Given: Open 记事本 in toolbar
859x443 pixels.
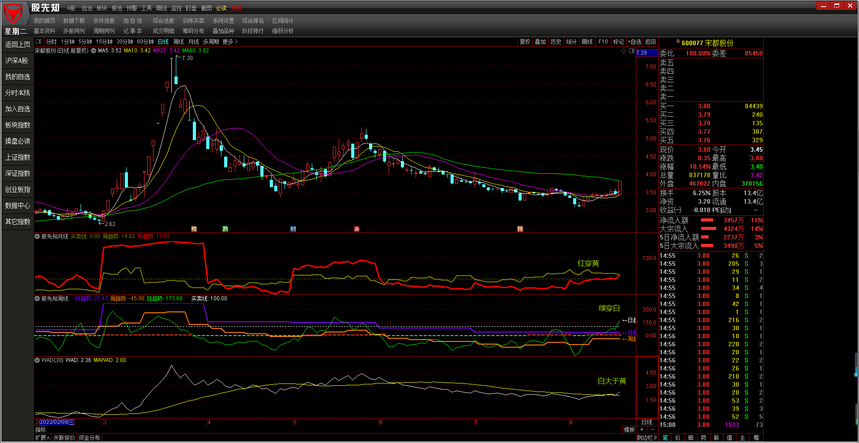Looking at the screenshot, I should click(x=133, y=31).
